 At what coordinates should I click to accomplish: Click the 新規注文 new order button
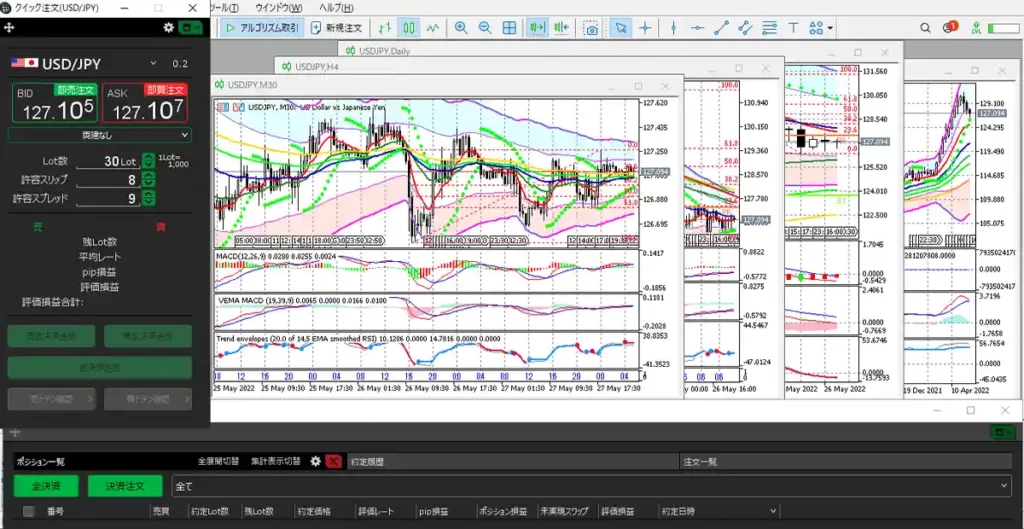(337, 28)
